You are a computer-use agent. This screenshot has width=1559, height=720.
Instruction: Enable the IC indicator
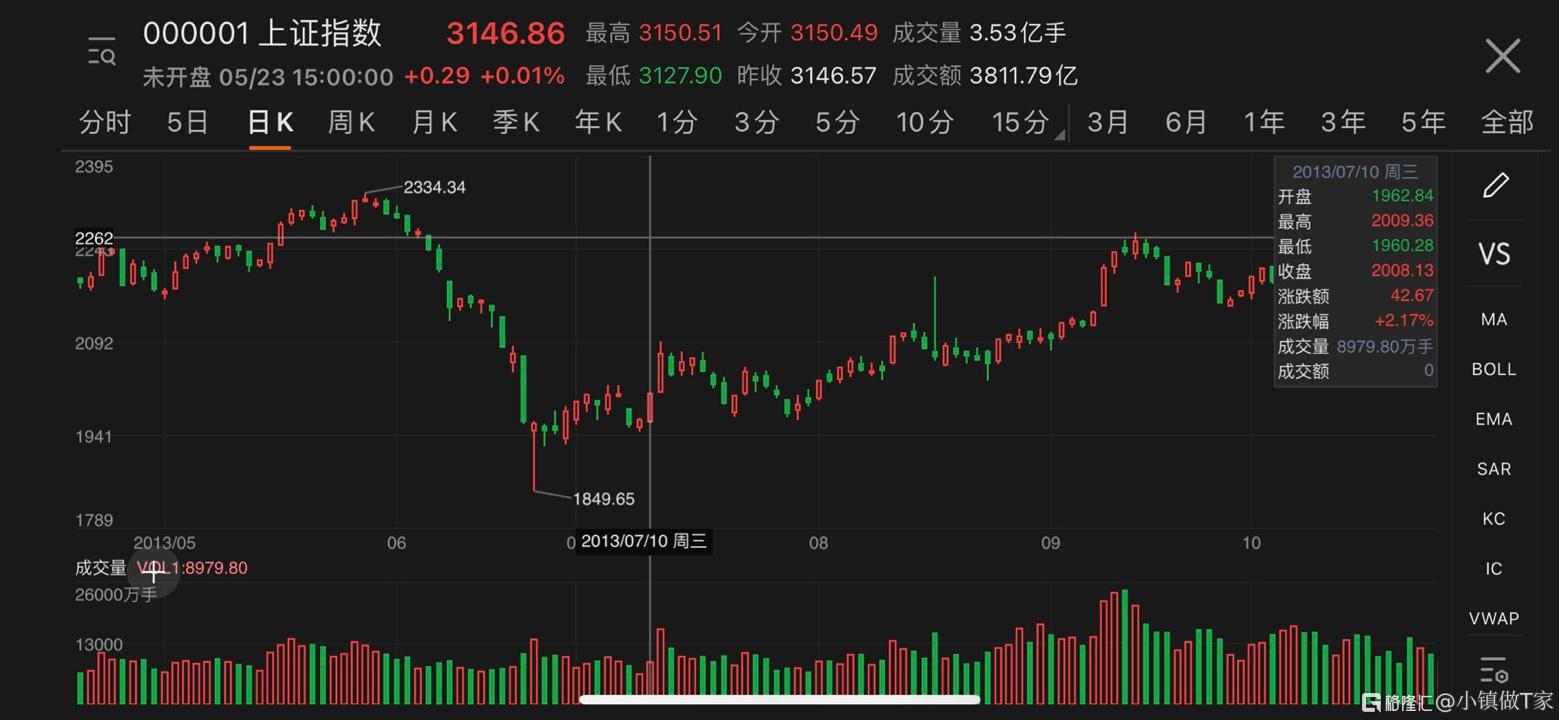1494,569
